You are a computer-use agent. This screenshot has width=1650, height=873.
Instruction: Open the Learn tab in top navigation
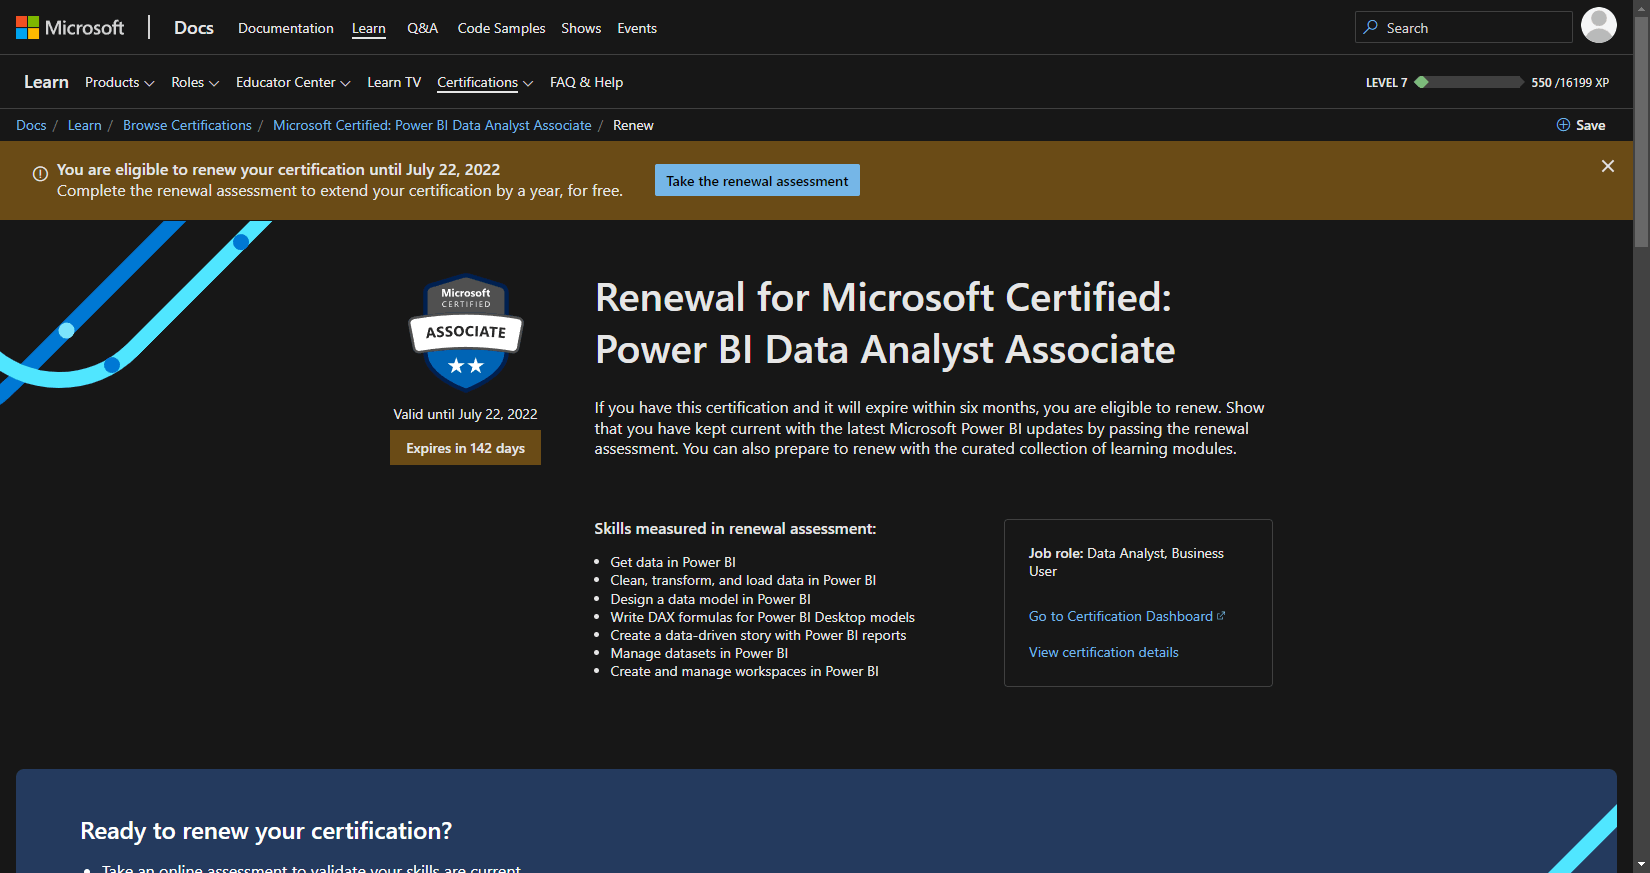369,28
